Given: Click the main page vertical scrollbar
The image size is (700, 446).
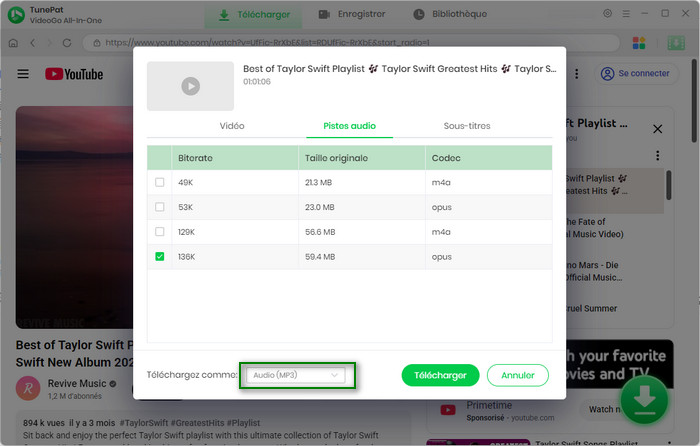Looking at the screenshot, I should [694, 101].
